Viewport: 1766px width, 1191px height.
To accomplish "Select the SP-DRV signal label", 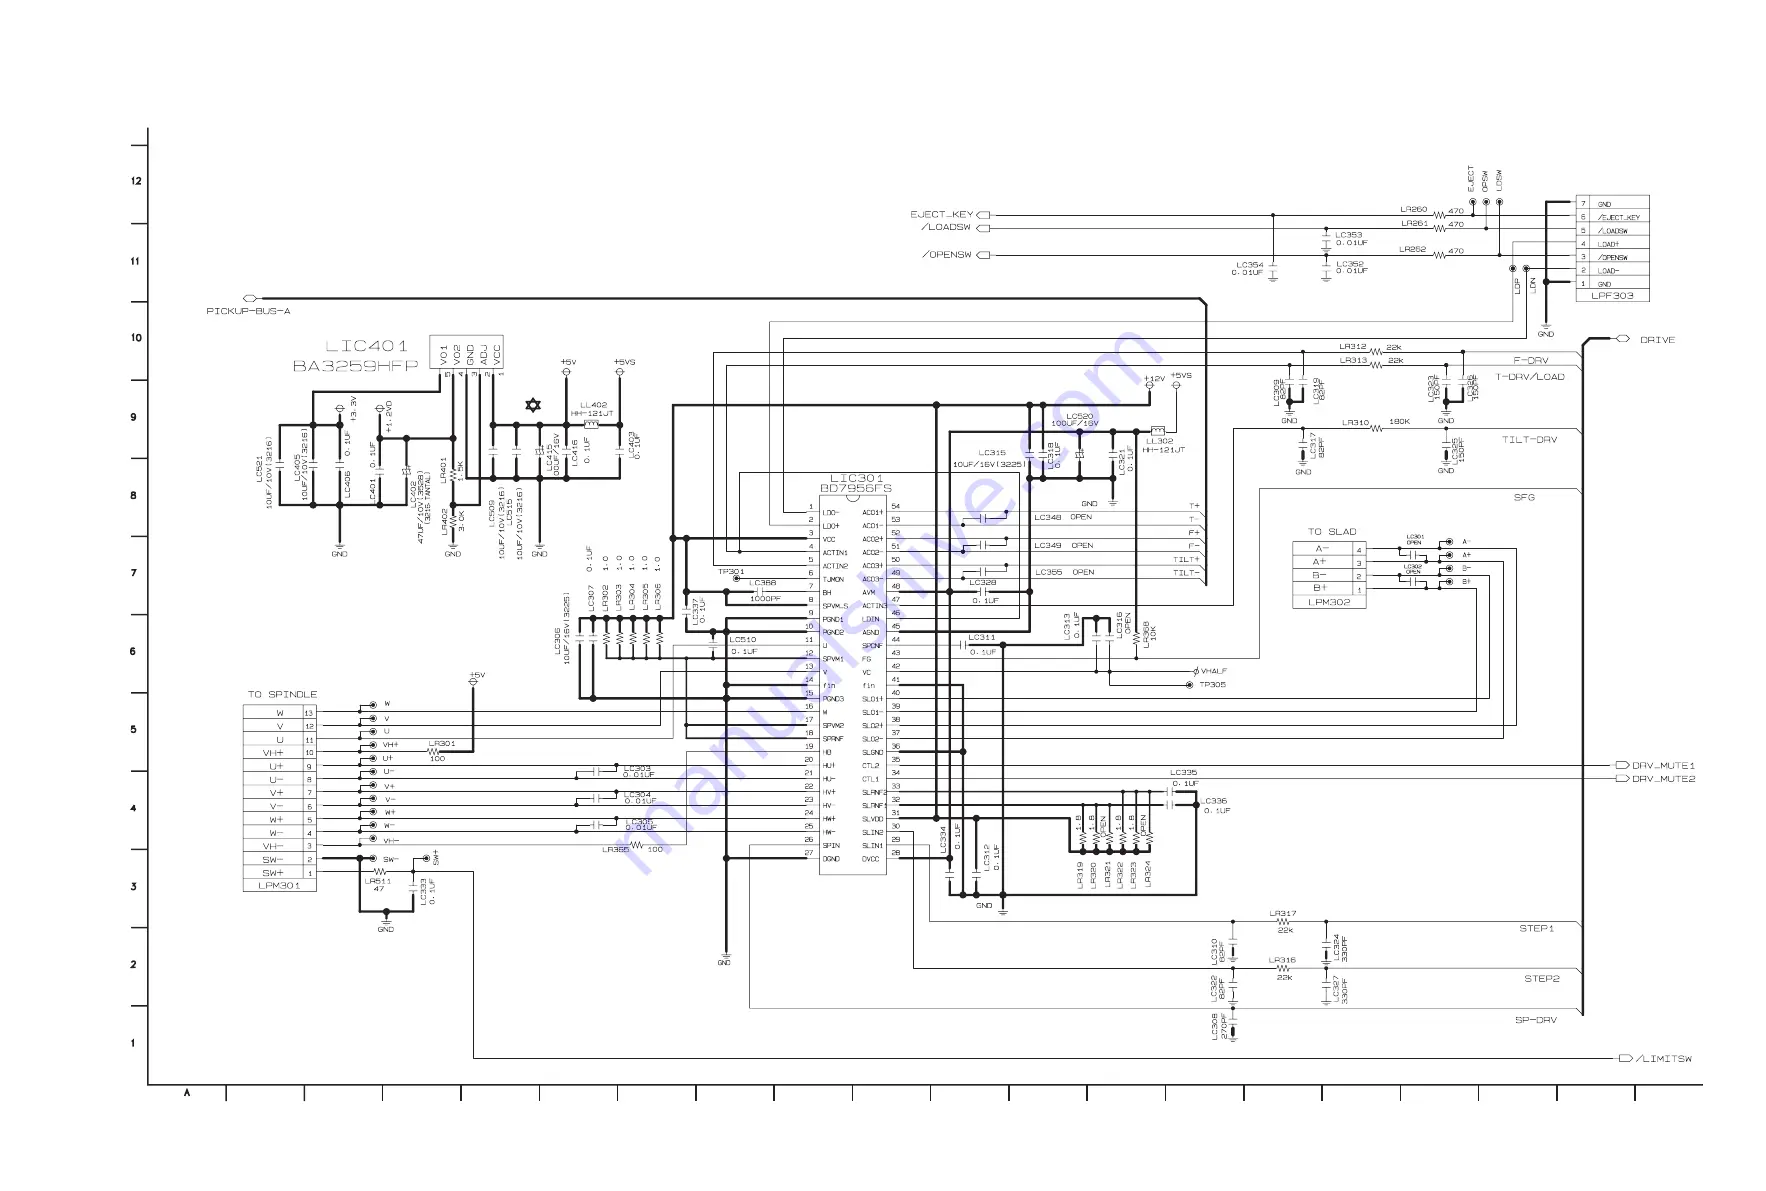I will pos(1535,1020).
